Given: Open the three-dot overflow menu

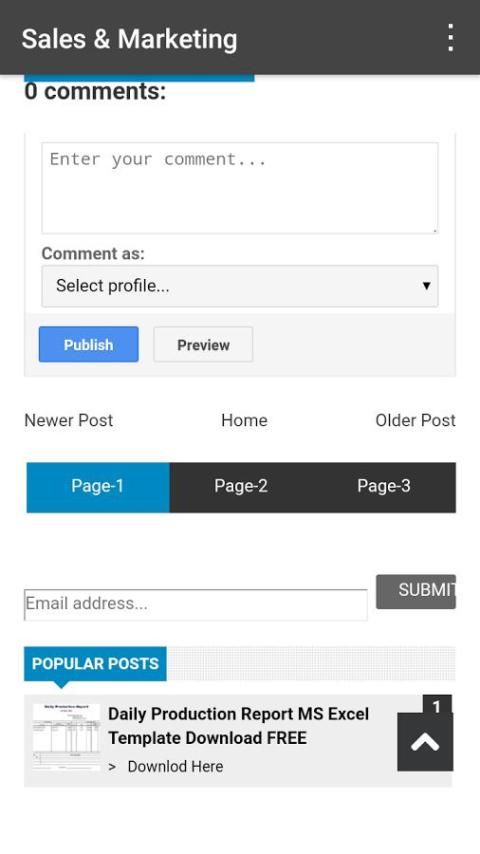Looking at the screenshot, I should coord(450,38).
